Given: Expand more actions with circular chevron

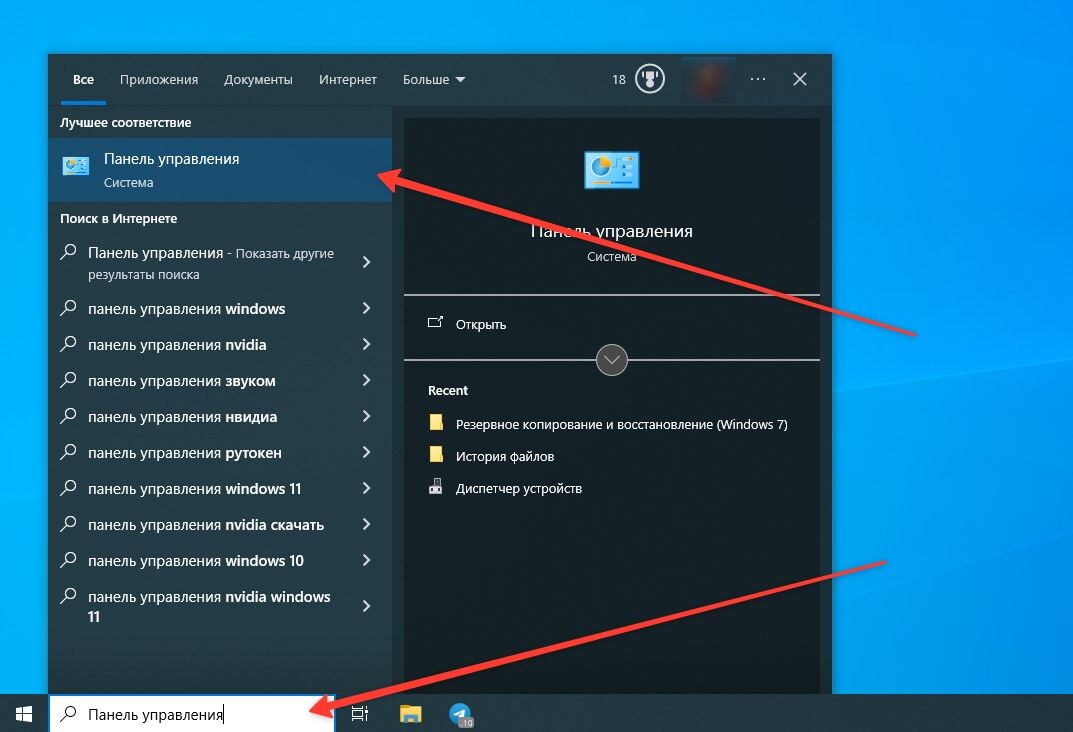Looking at the screenshot, I should (611, 360).
